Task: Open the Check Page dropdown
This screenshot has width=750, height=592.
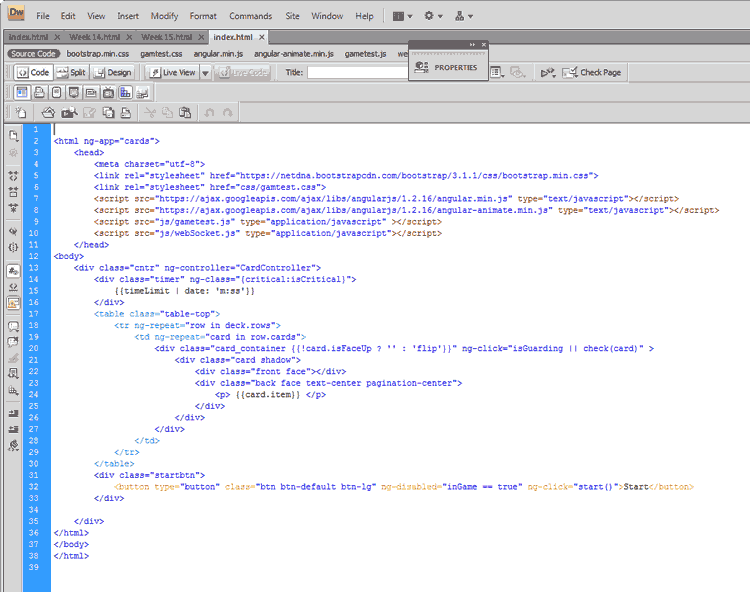Action: coord(592,73)
